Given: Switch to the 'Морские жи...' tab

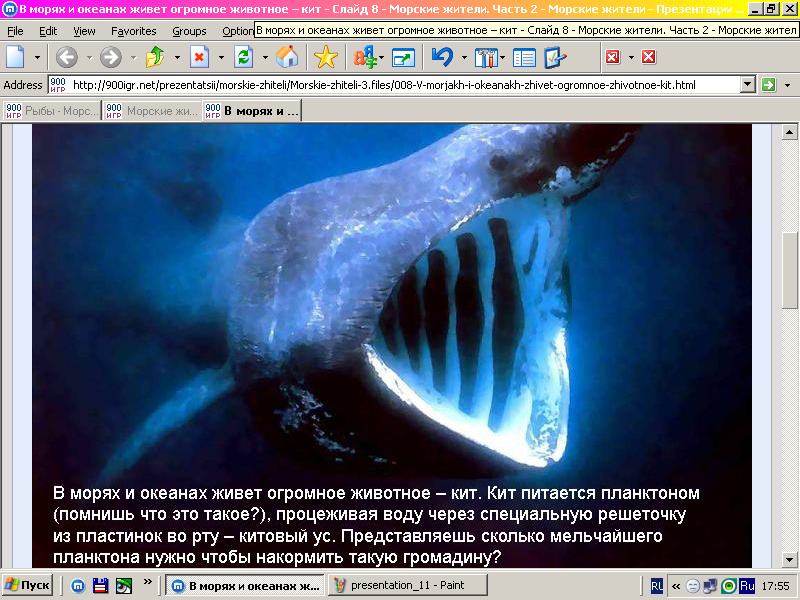Looking at the screenshot, I should coord(152,111).
